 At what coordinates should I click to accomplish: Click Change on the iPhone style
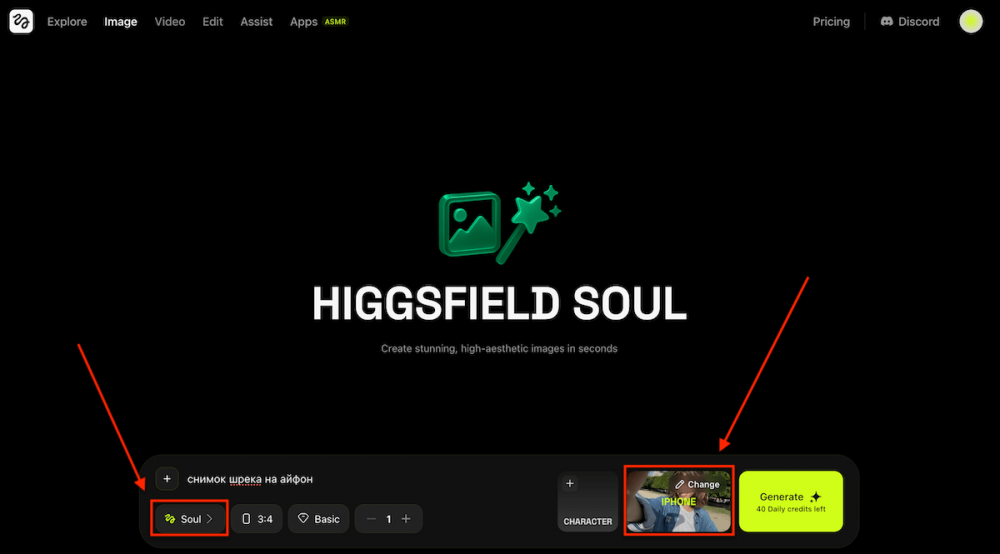[x=697, y=485]
